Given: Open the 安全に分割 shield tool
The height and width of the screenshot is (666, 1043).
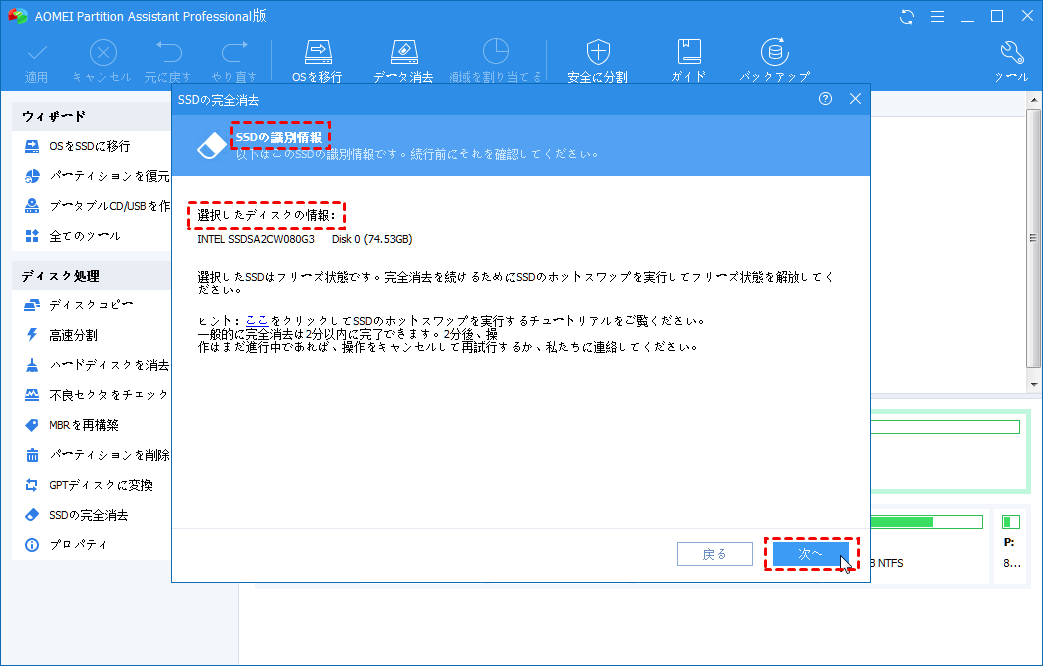Looking at the screenshot, I should (597, 61).
